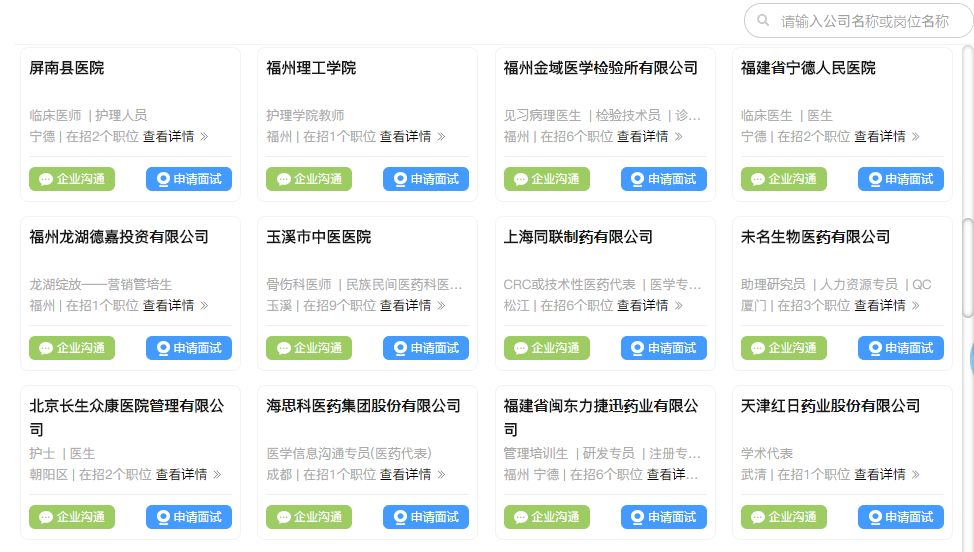Click 企业沟通 for 福建省宁德人民医院

point(784,179)
